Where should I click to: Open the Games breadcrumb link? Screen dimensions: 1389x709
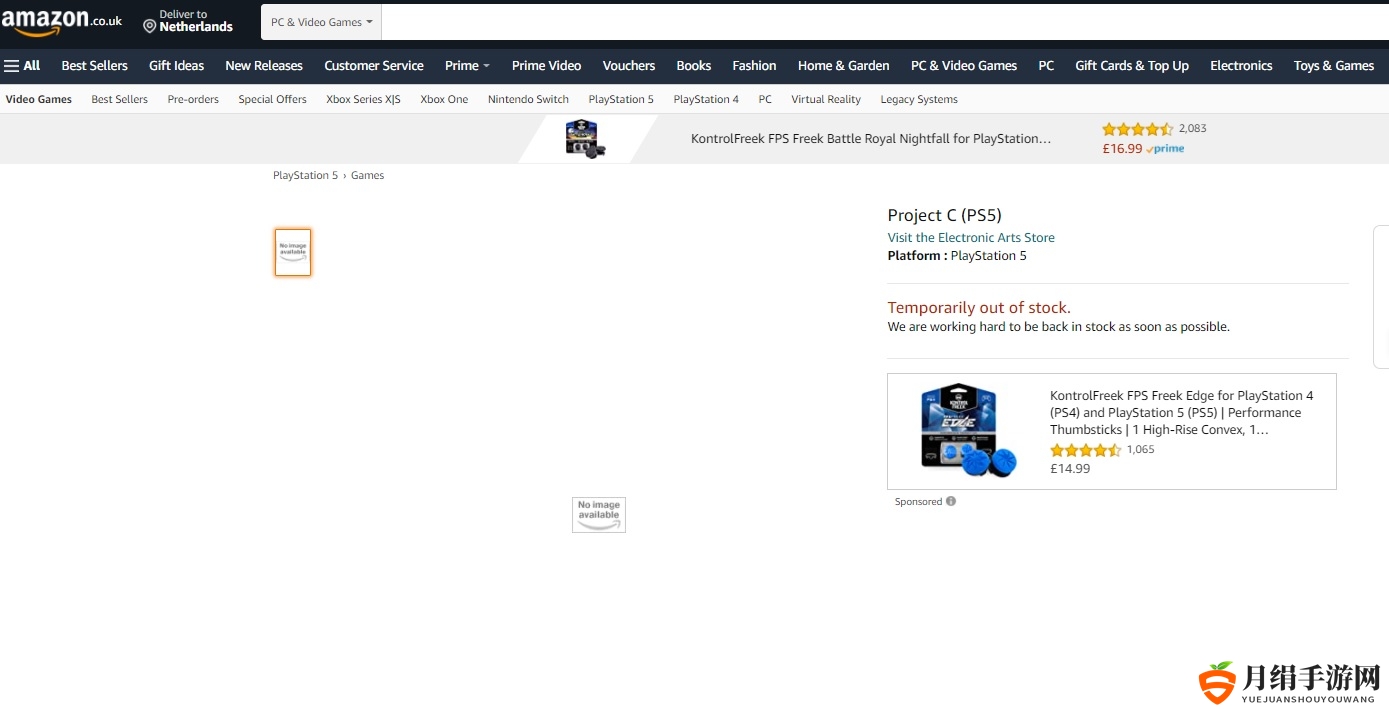[x=367, y=175]
